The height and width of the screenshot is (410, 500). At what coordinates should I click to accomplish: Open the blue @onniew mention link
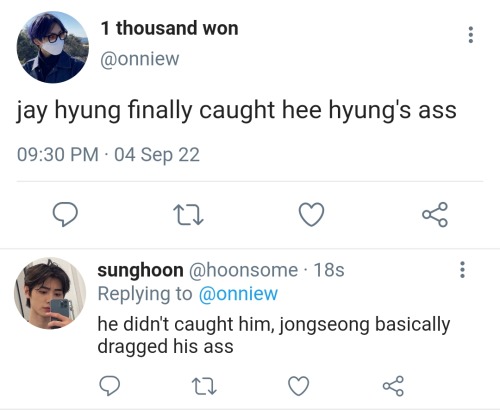pos(238,294)
